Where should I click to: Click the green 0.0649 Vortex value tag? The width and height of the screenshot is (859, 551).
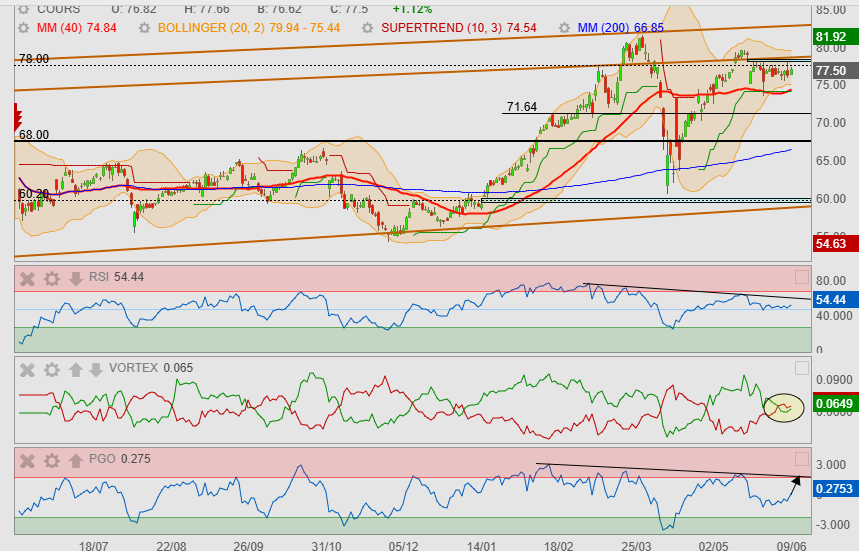pos(834,404)
